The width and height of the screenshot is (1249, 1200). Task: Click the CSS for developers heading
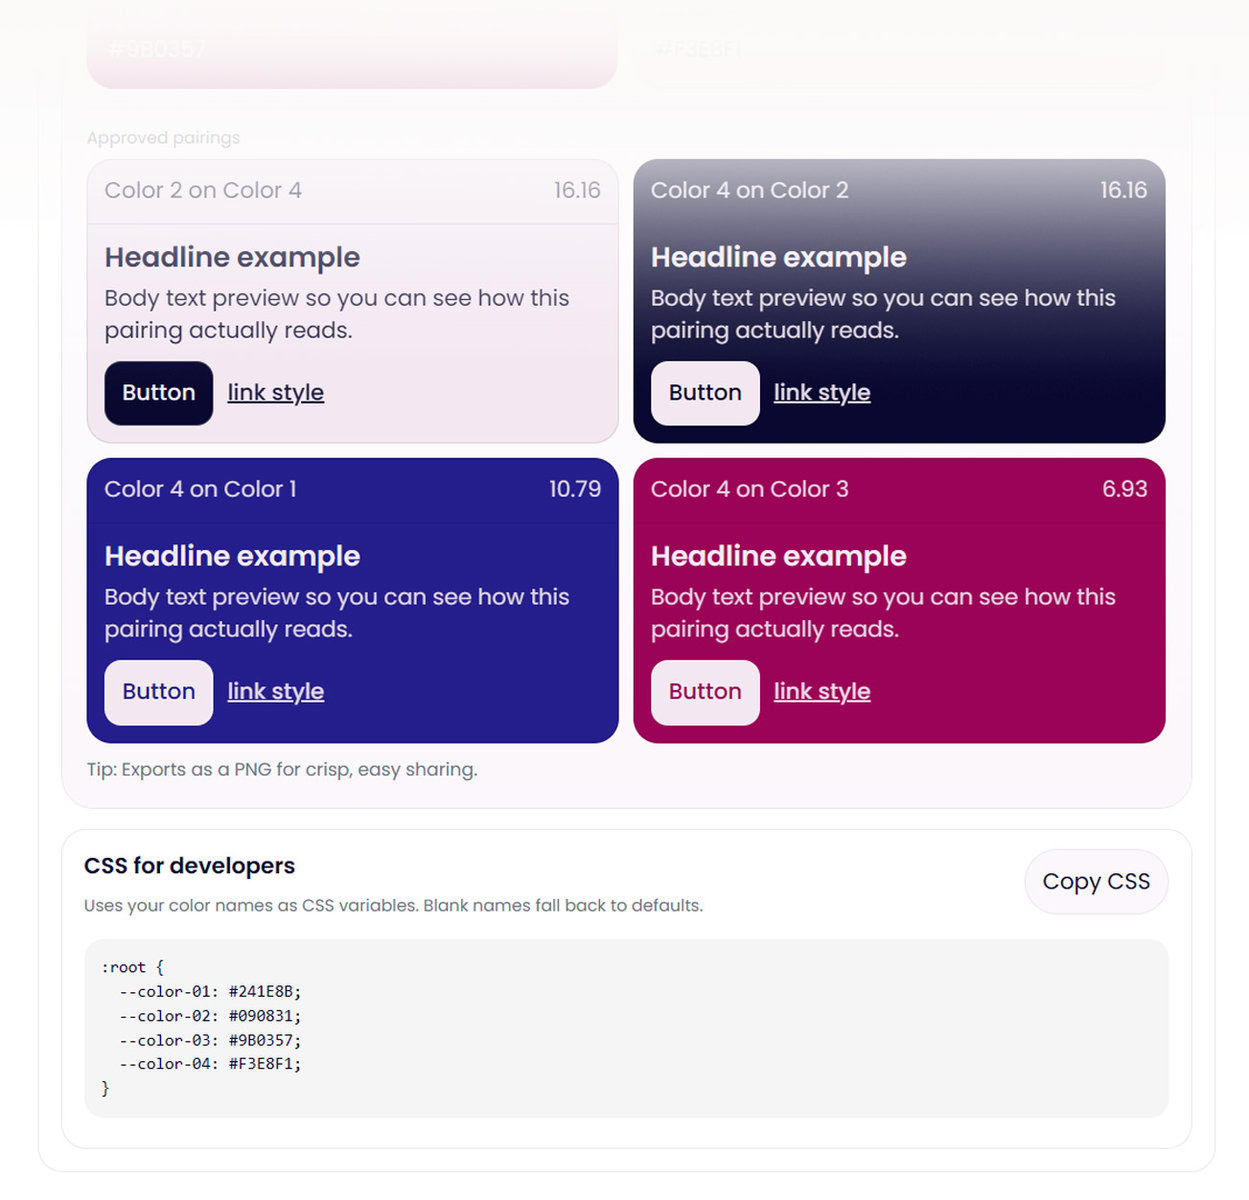click(x=189, y=866)
